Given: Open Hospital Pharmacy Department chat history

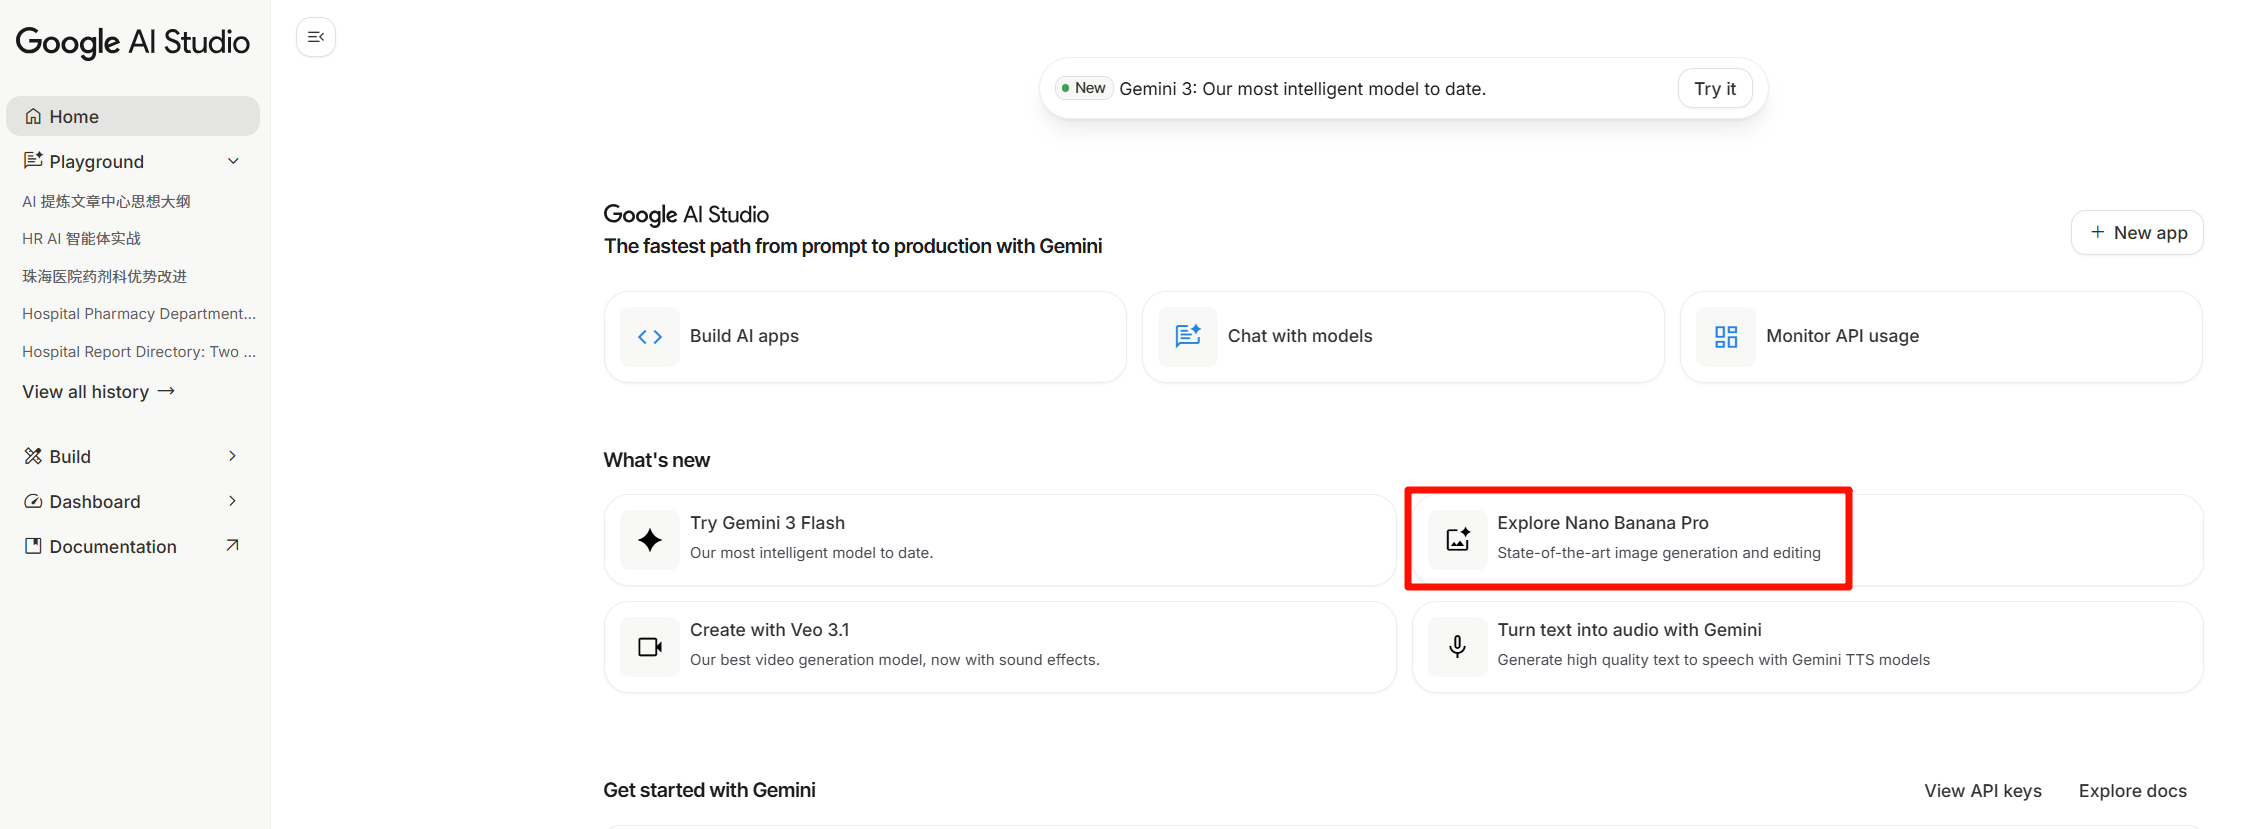Looking at the screenshot, I should click(x=139, y=314).
